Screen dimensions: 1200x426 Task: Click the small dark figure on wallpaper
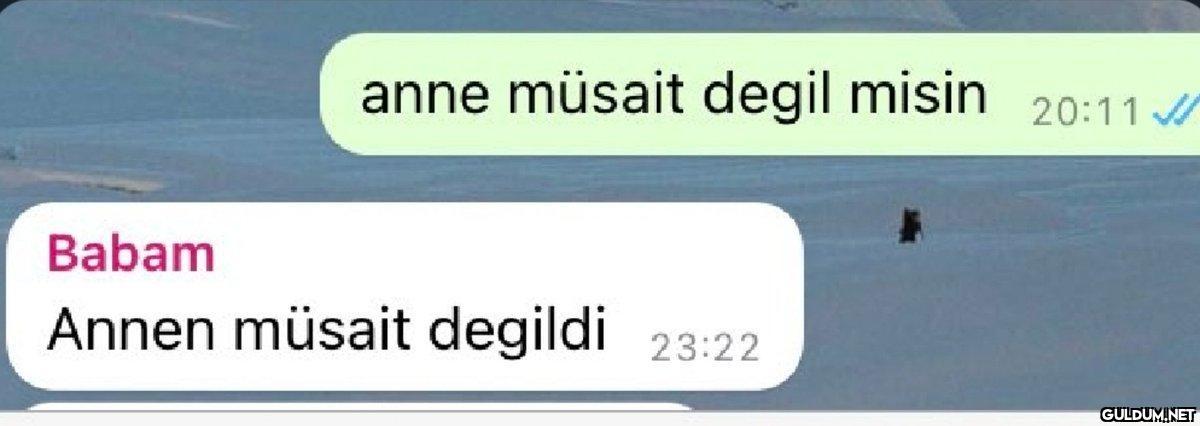point(909,225)
